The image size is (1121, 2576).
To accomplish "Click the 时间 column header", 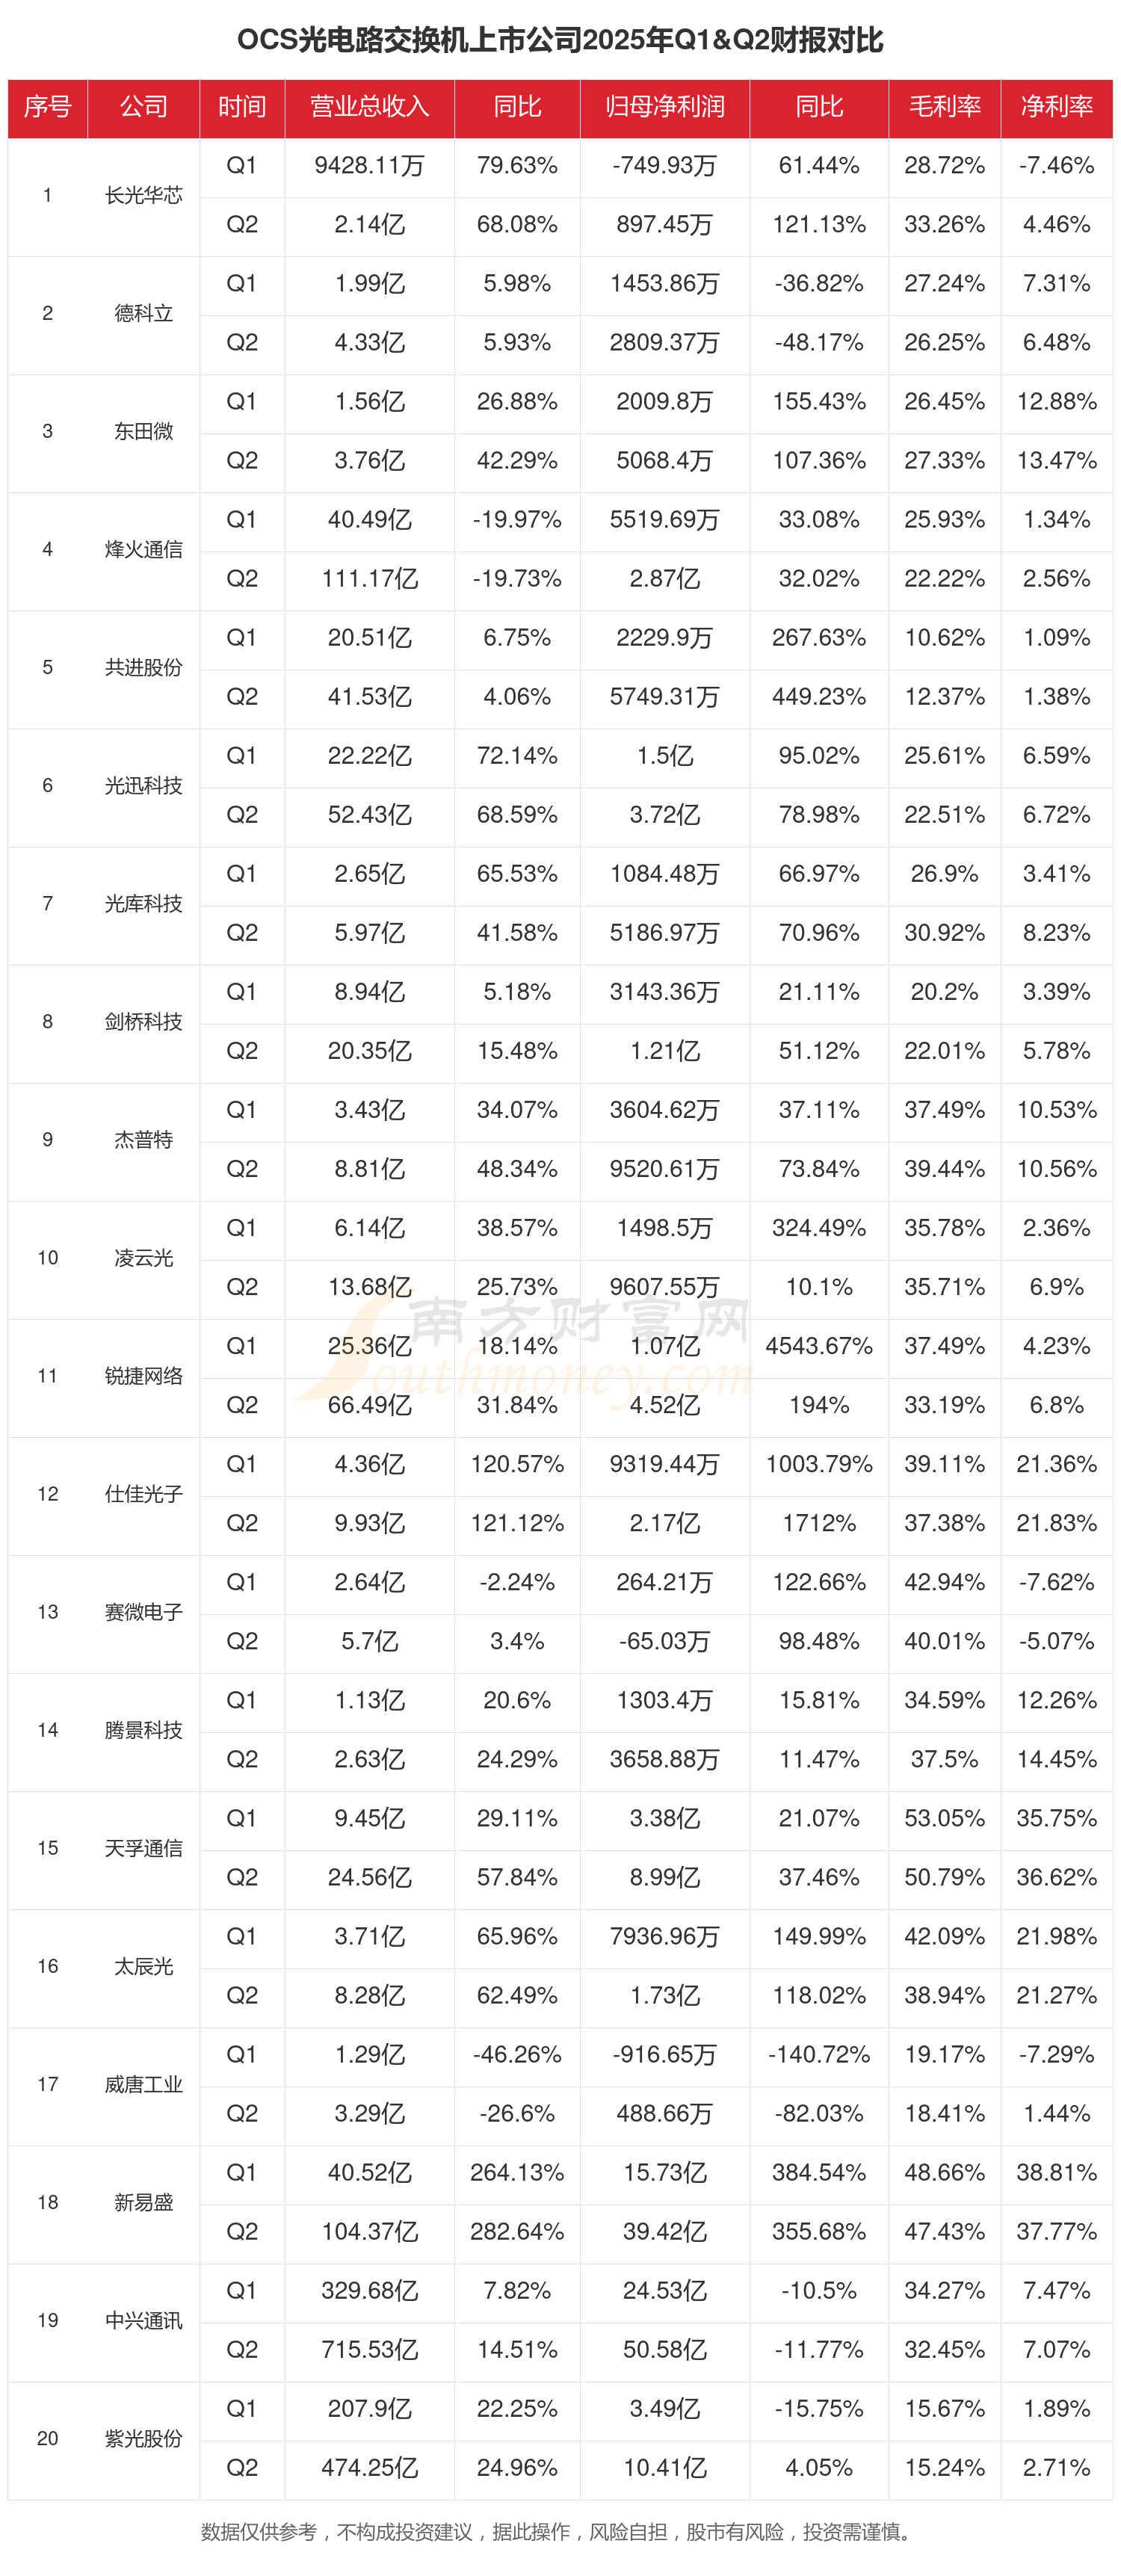I will click(241, 107).
